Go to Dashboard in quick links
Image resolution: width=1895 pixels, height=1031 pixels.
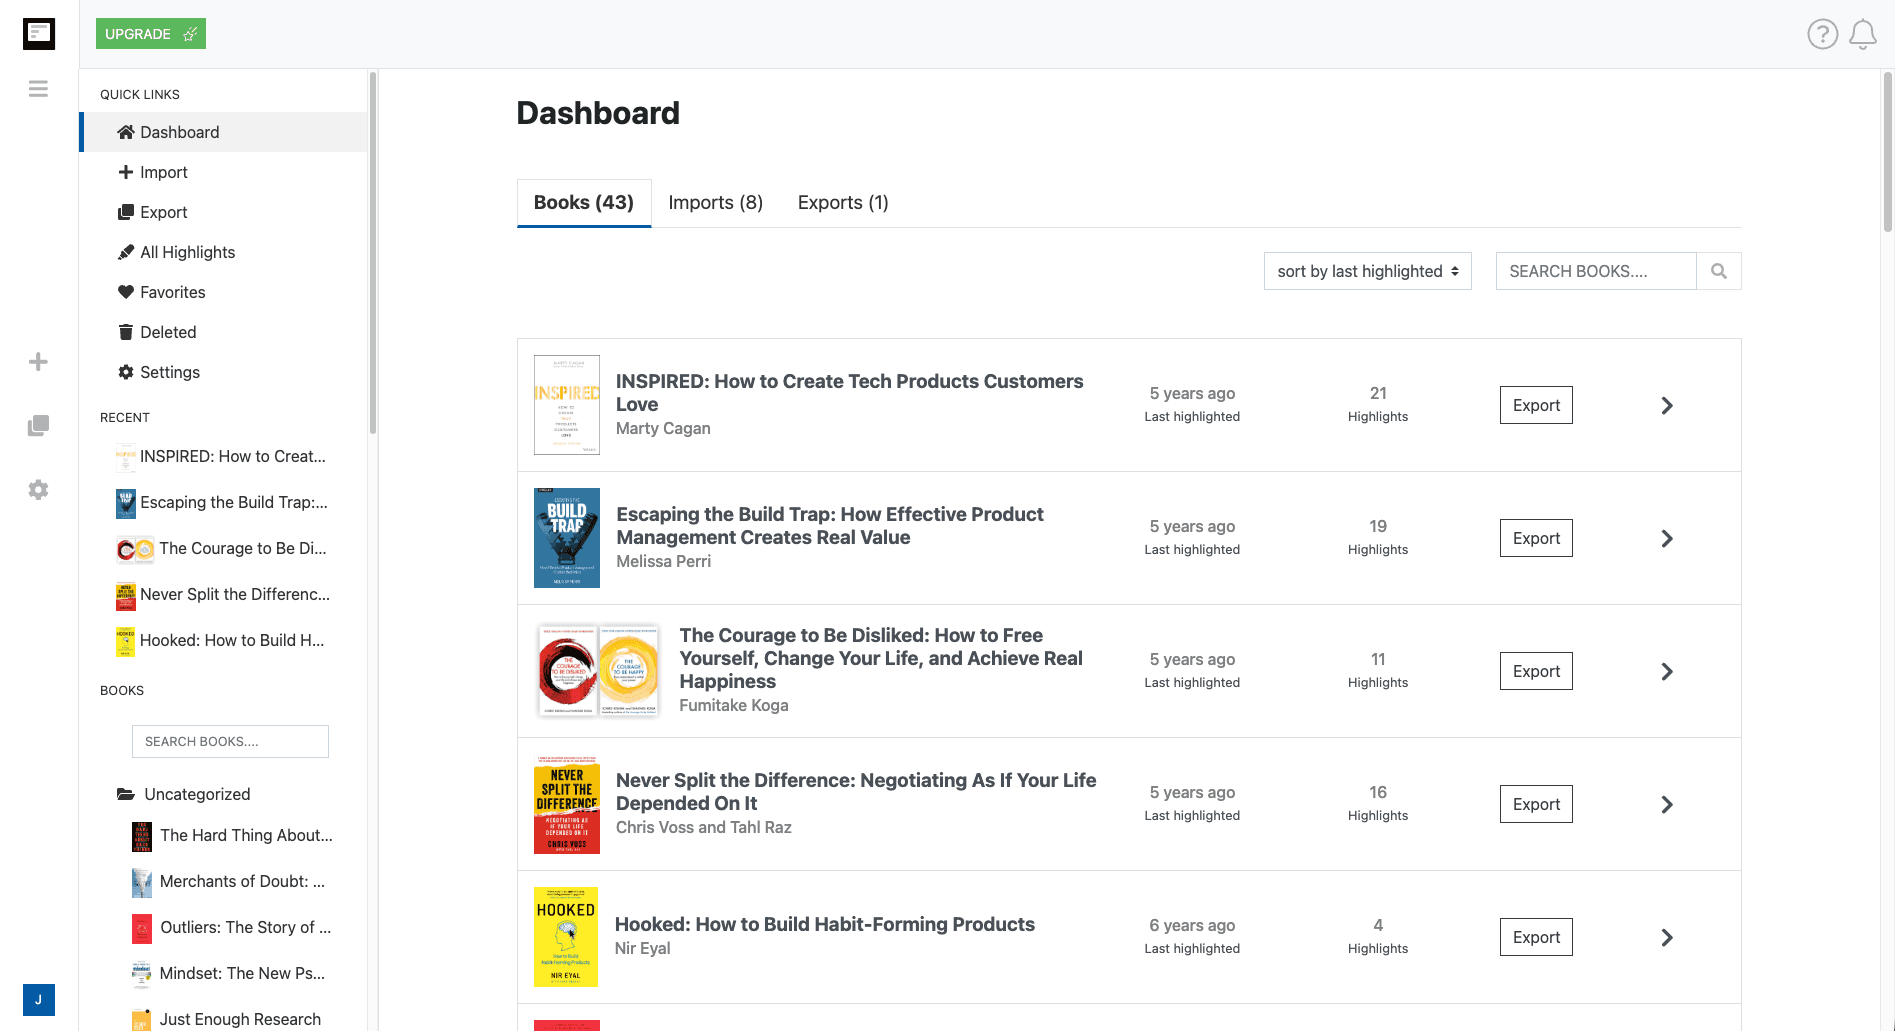tap(224, 132)
